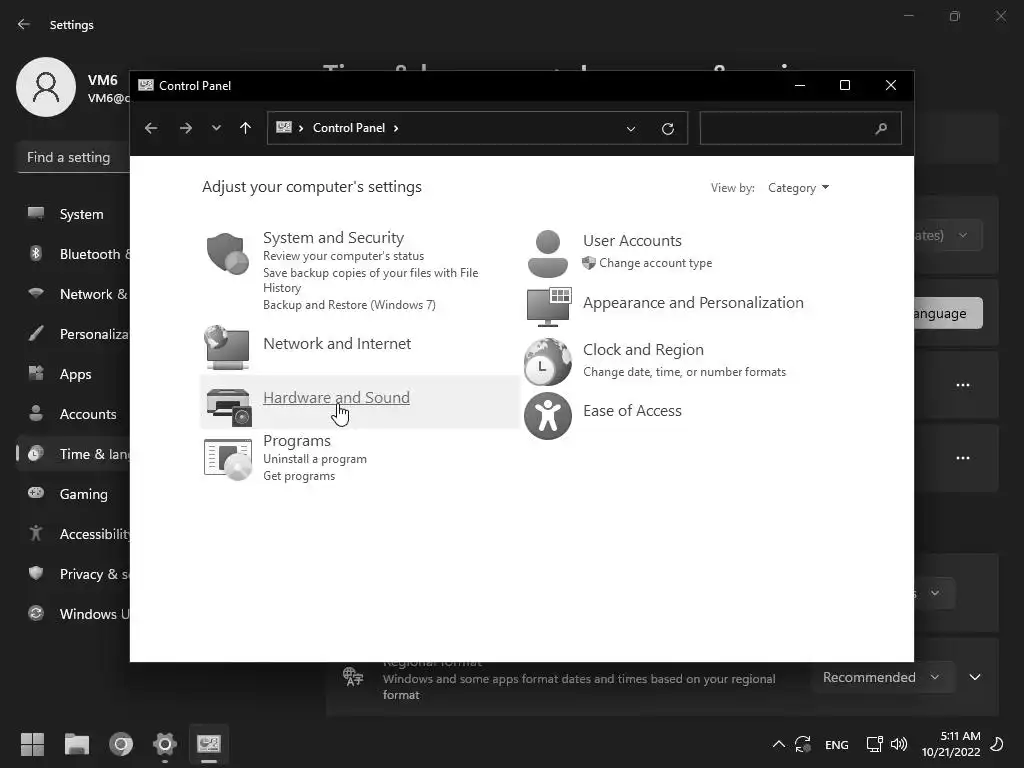Open File Explorer from the taskbar
1024x768 pixels.
(77, 744)
